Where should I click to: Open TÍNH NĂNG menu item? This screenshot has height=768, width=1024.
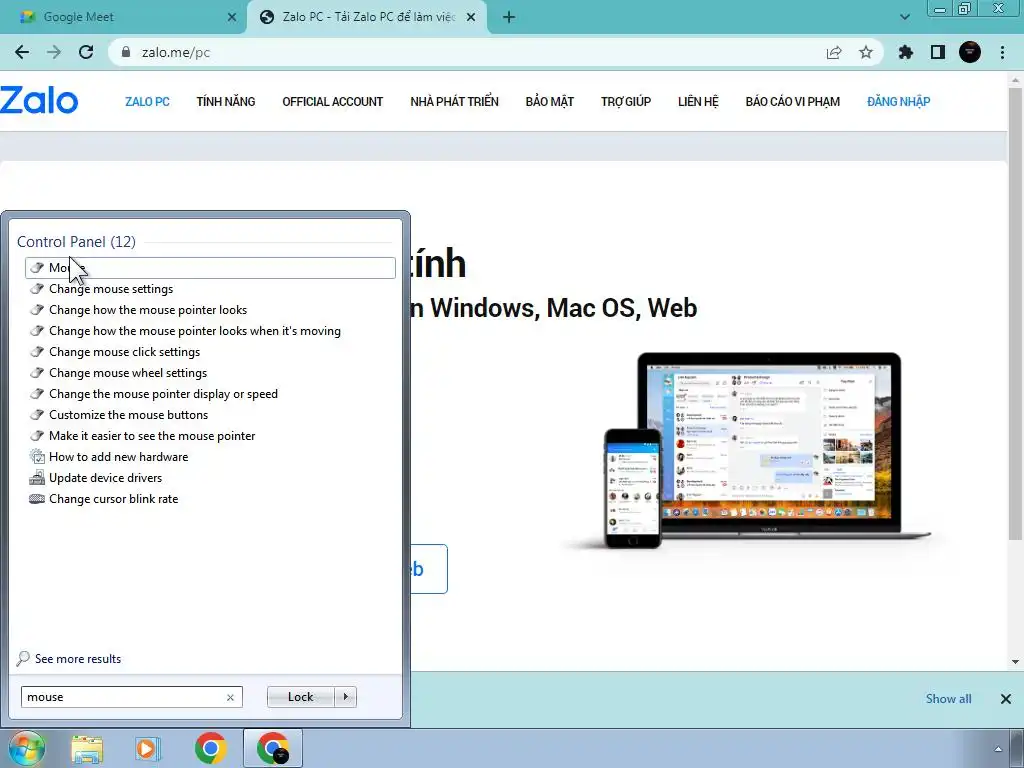coord(225,102)
